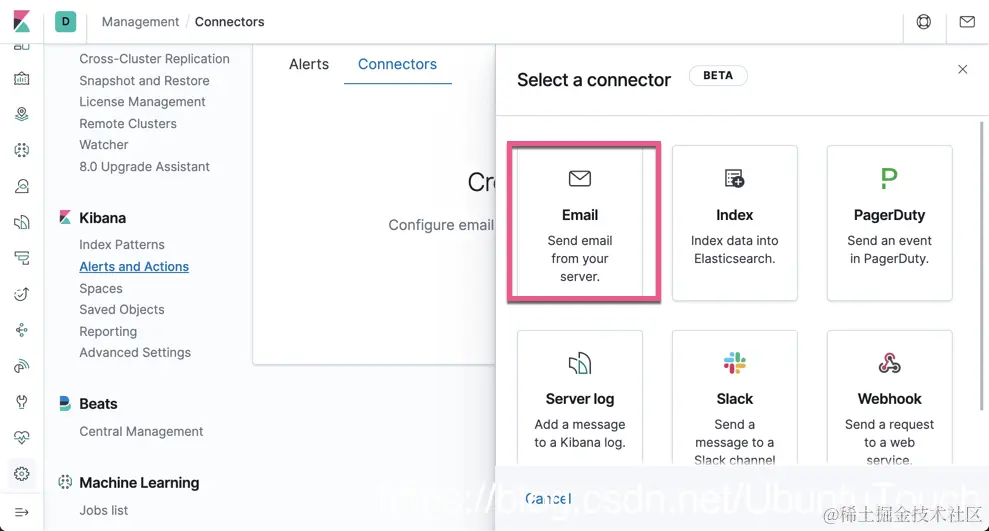This screenshot has height=531, width=989.
Task: Click the BETA badge in flyout header
Action: 718,75
